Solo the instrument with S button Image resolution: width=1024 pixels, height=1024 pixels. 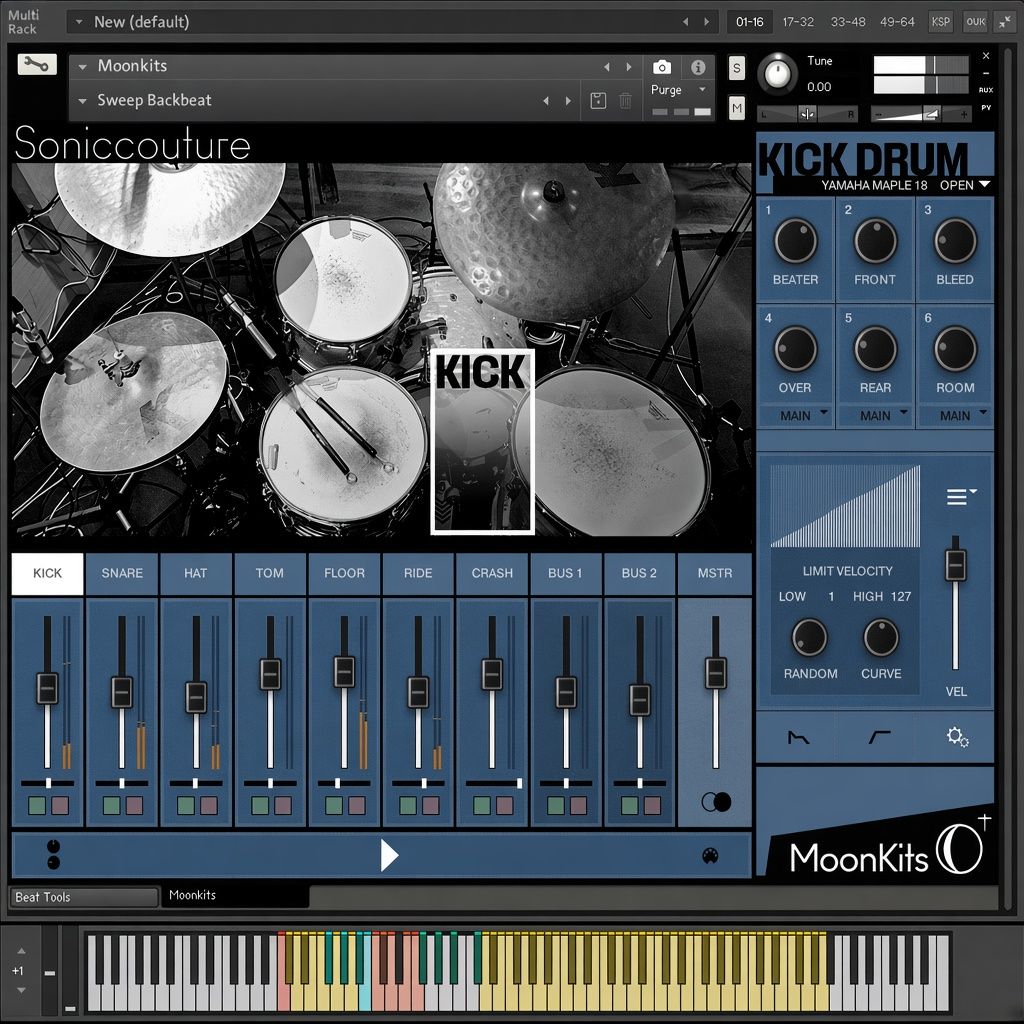(737, 67)
